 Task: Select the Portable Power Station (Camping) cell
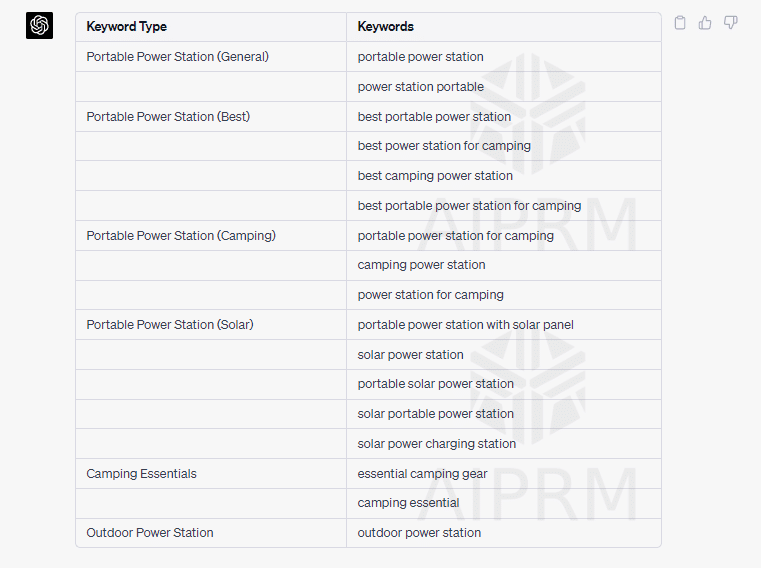[x=181, y=236]
